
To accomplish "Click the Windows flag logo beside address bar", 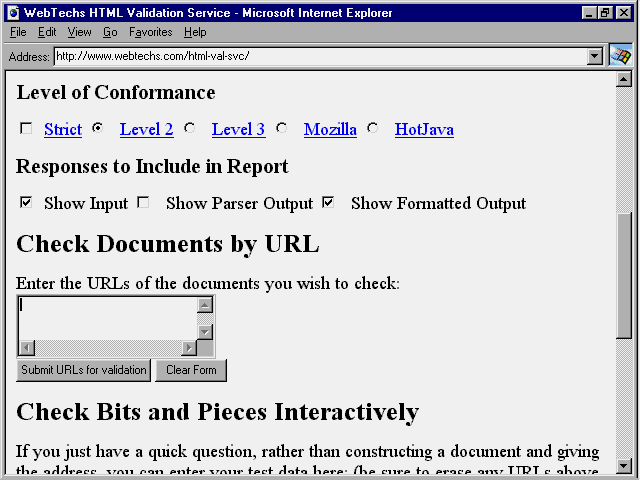I will pyautogui.click(x=620, y=56).
